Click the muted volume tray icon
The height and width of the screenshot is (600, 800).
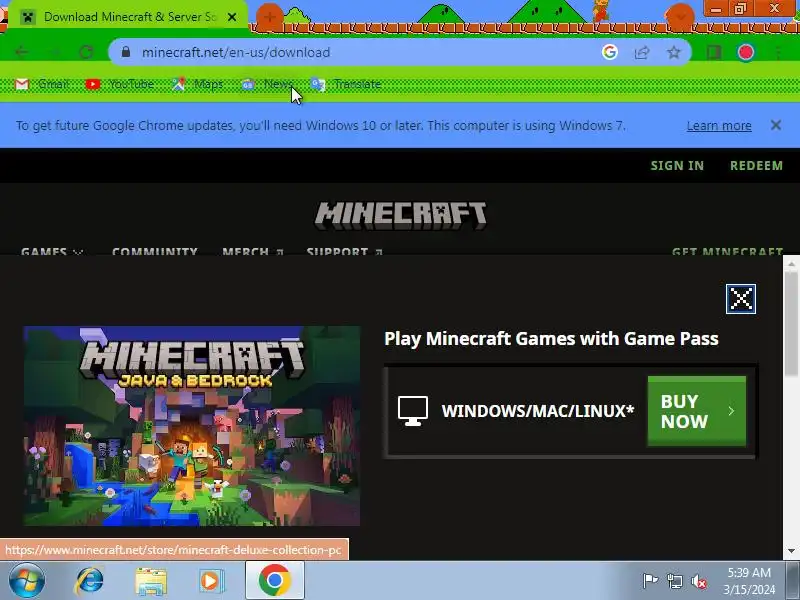(x=698, y=581)
